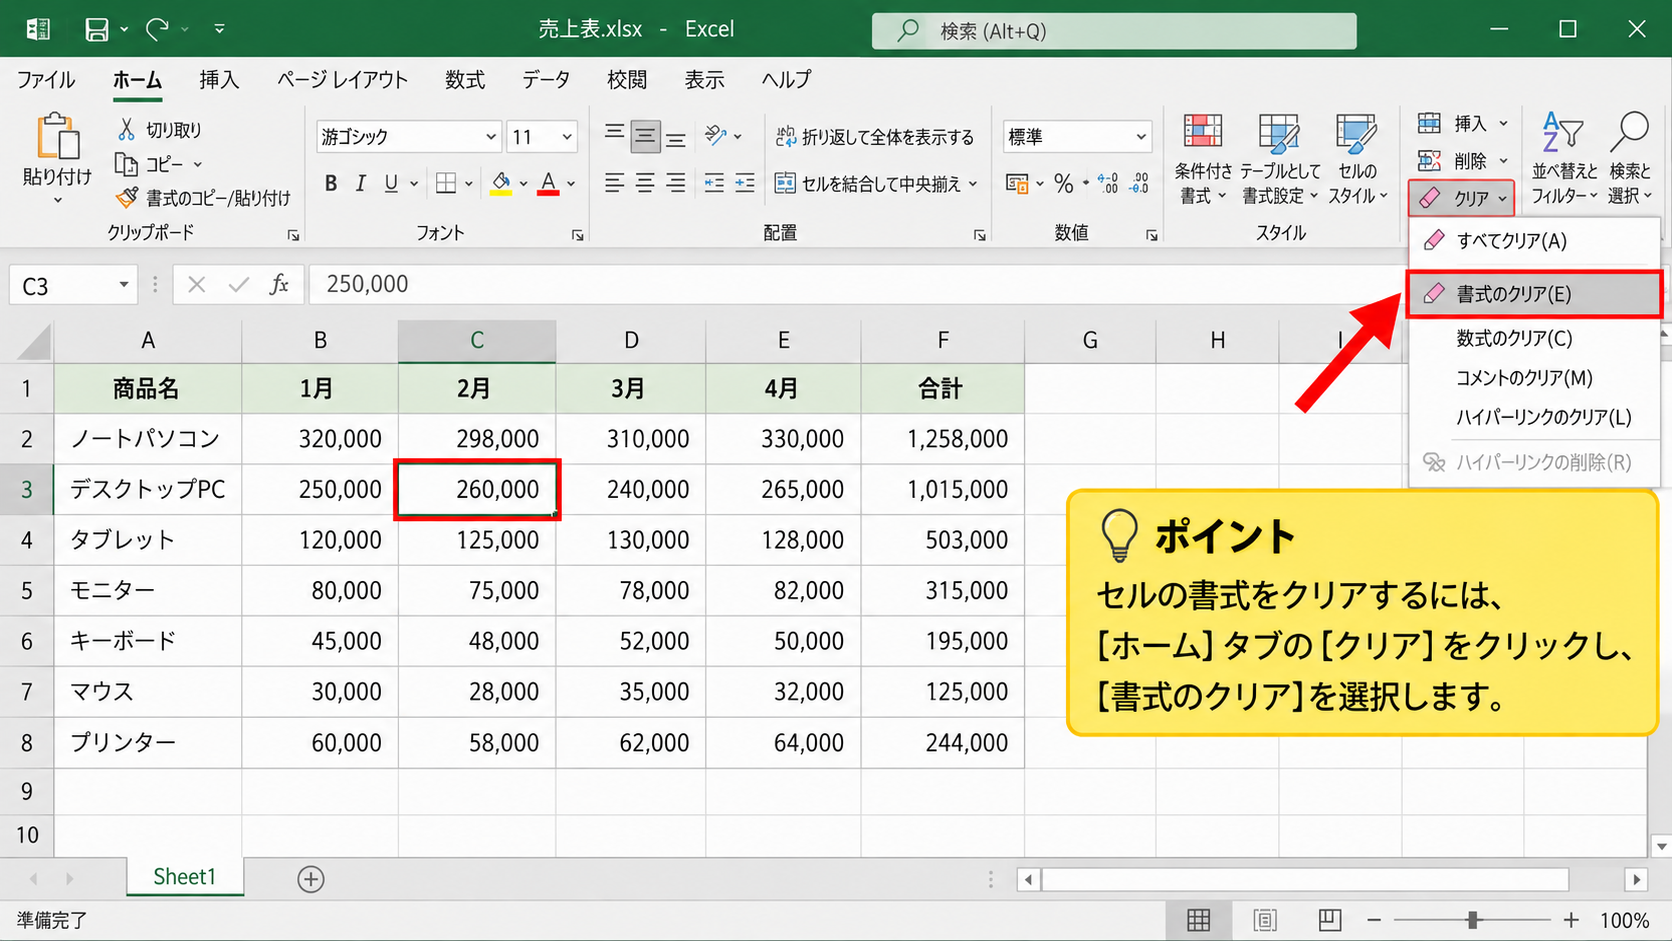The image size is (1672, 941).
Task: Open the Clear (クリア) dropdown button
Action: click(1462, 198)
